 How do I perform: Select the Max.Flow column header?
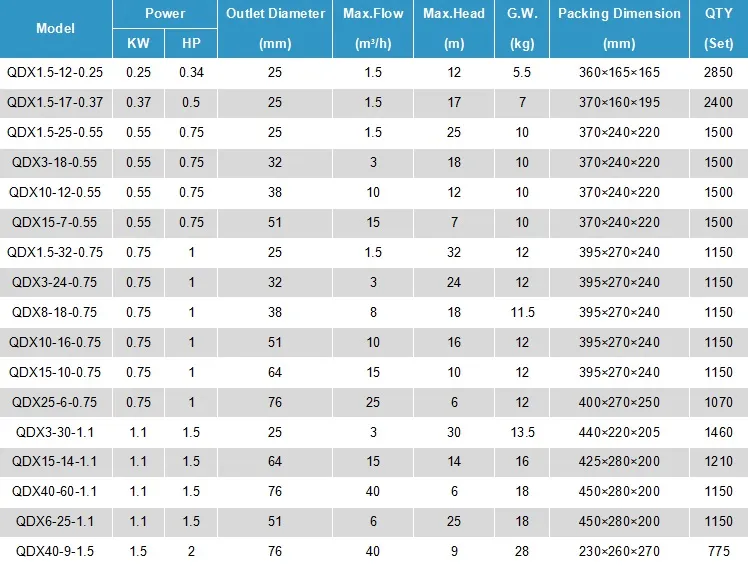pos(373,28)
